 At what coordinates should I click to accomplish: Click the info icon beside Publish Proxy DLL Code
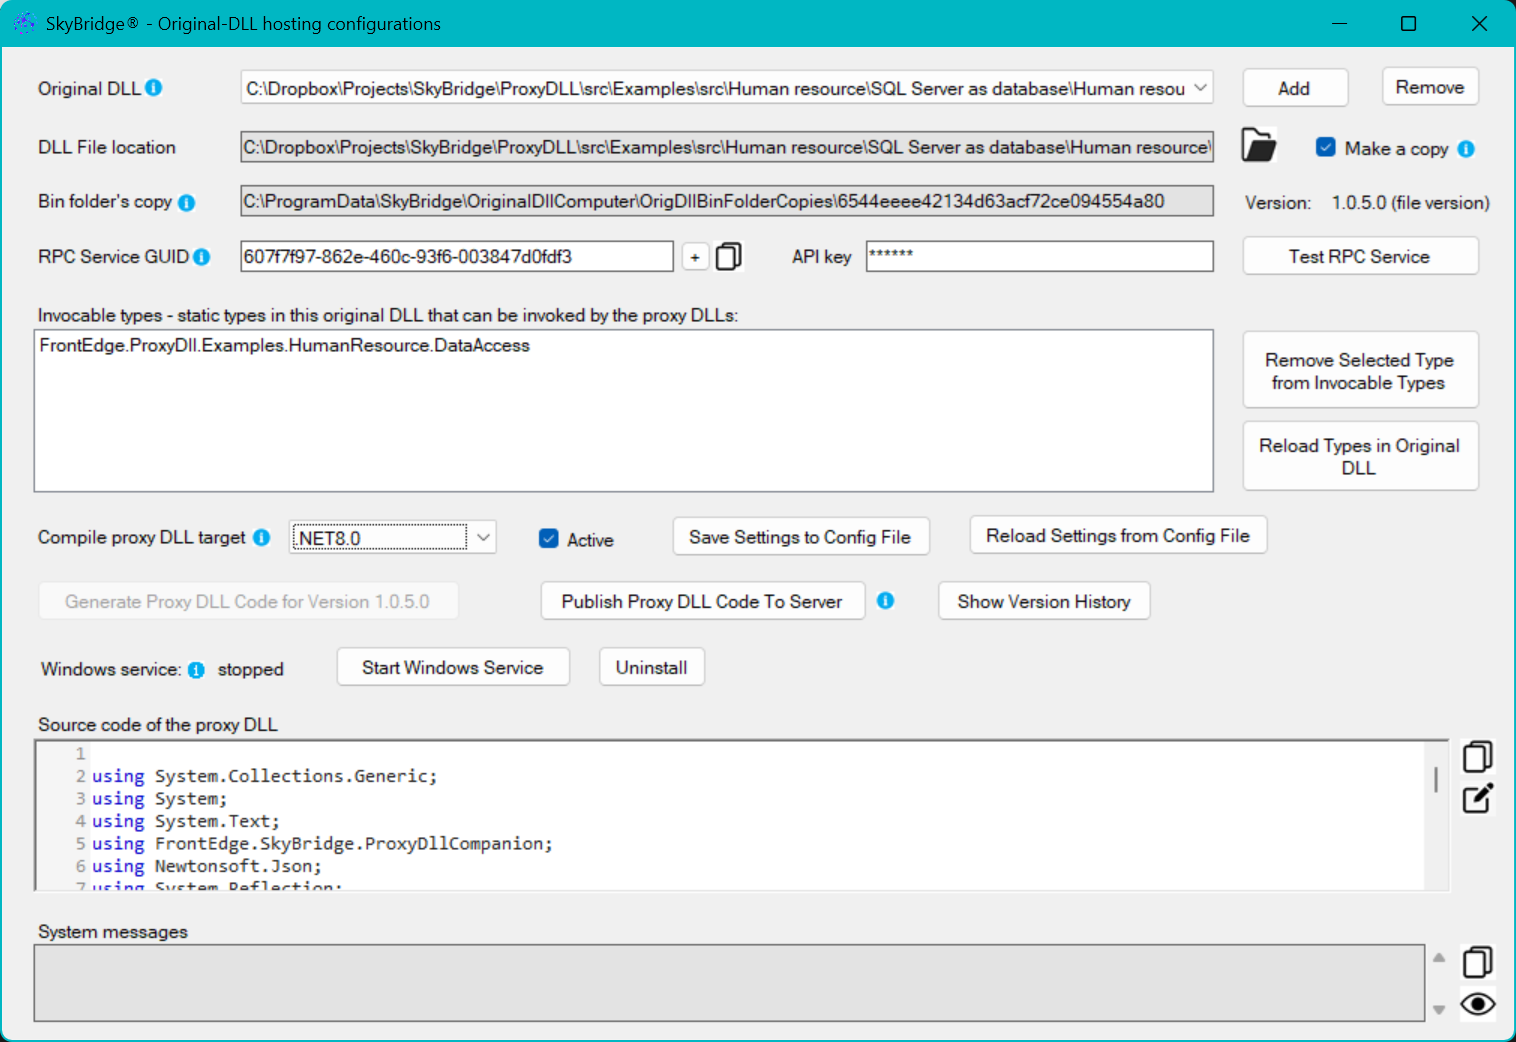click(885, 601)
